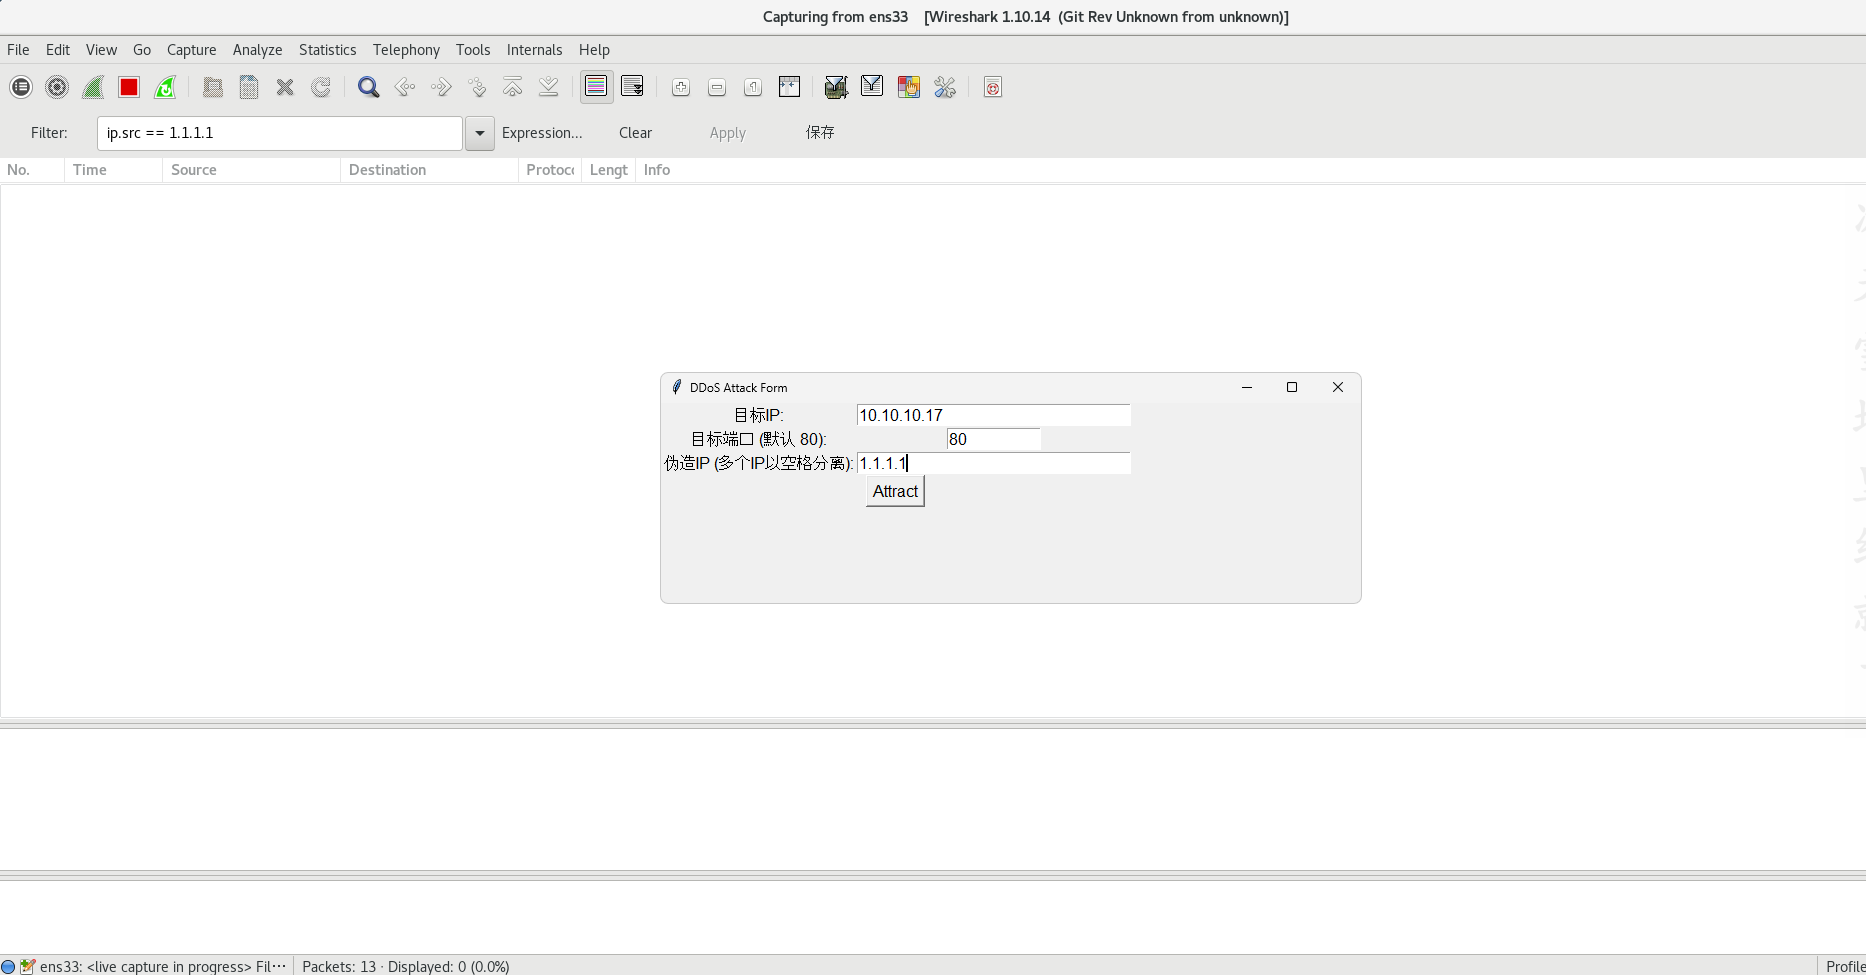Open the Analyze menu

point(257,50)
